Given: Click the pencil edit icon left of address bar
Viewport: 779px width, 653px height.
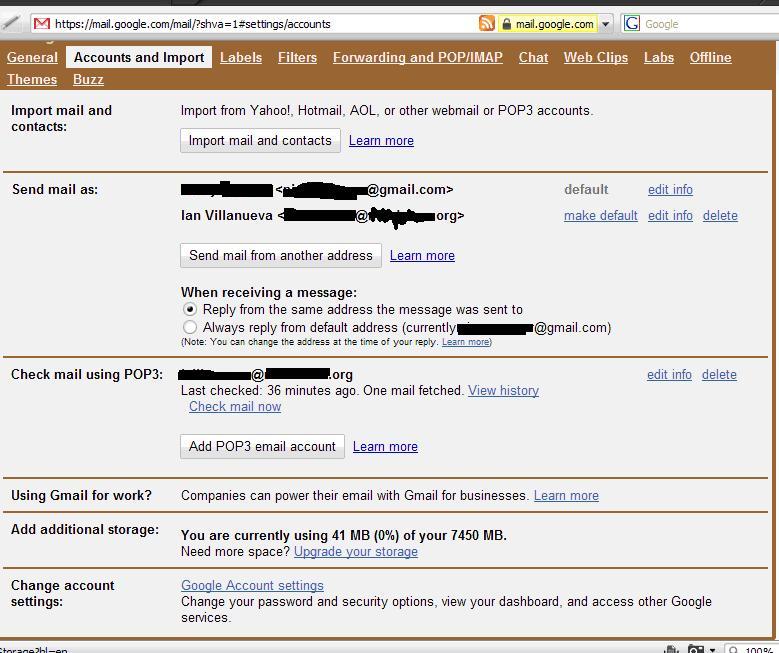Looking at the screenshot, I should pyautogui.click(x=10, y=23).
